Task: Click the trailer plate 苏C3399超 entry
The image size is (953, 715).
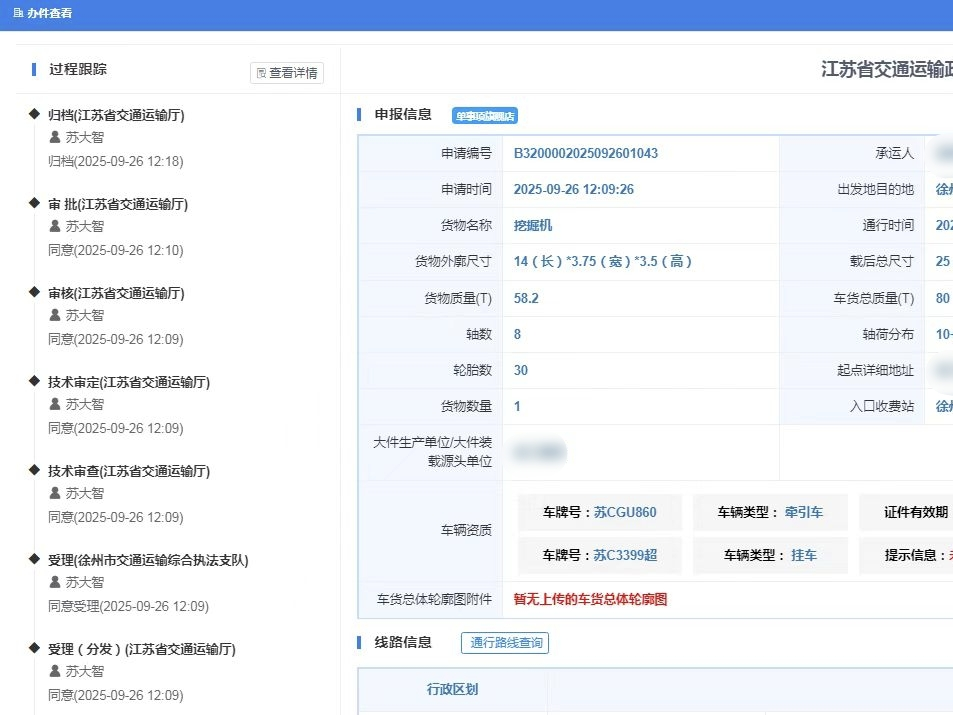Action: pos(600,555)
